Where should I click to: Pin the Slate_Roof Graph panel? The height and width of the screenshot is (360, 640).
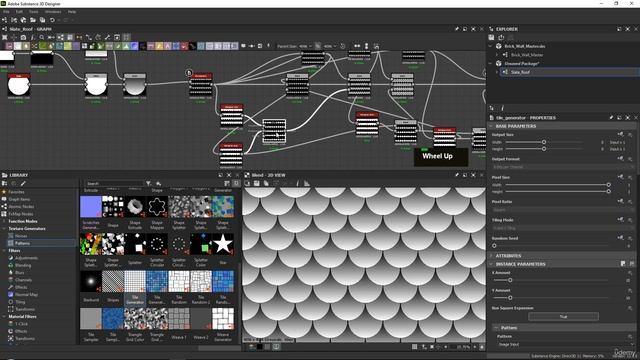[x=457, y=29]
